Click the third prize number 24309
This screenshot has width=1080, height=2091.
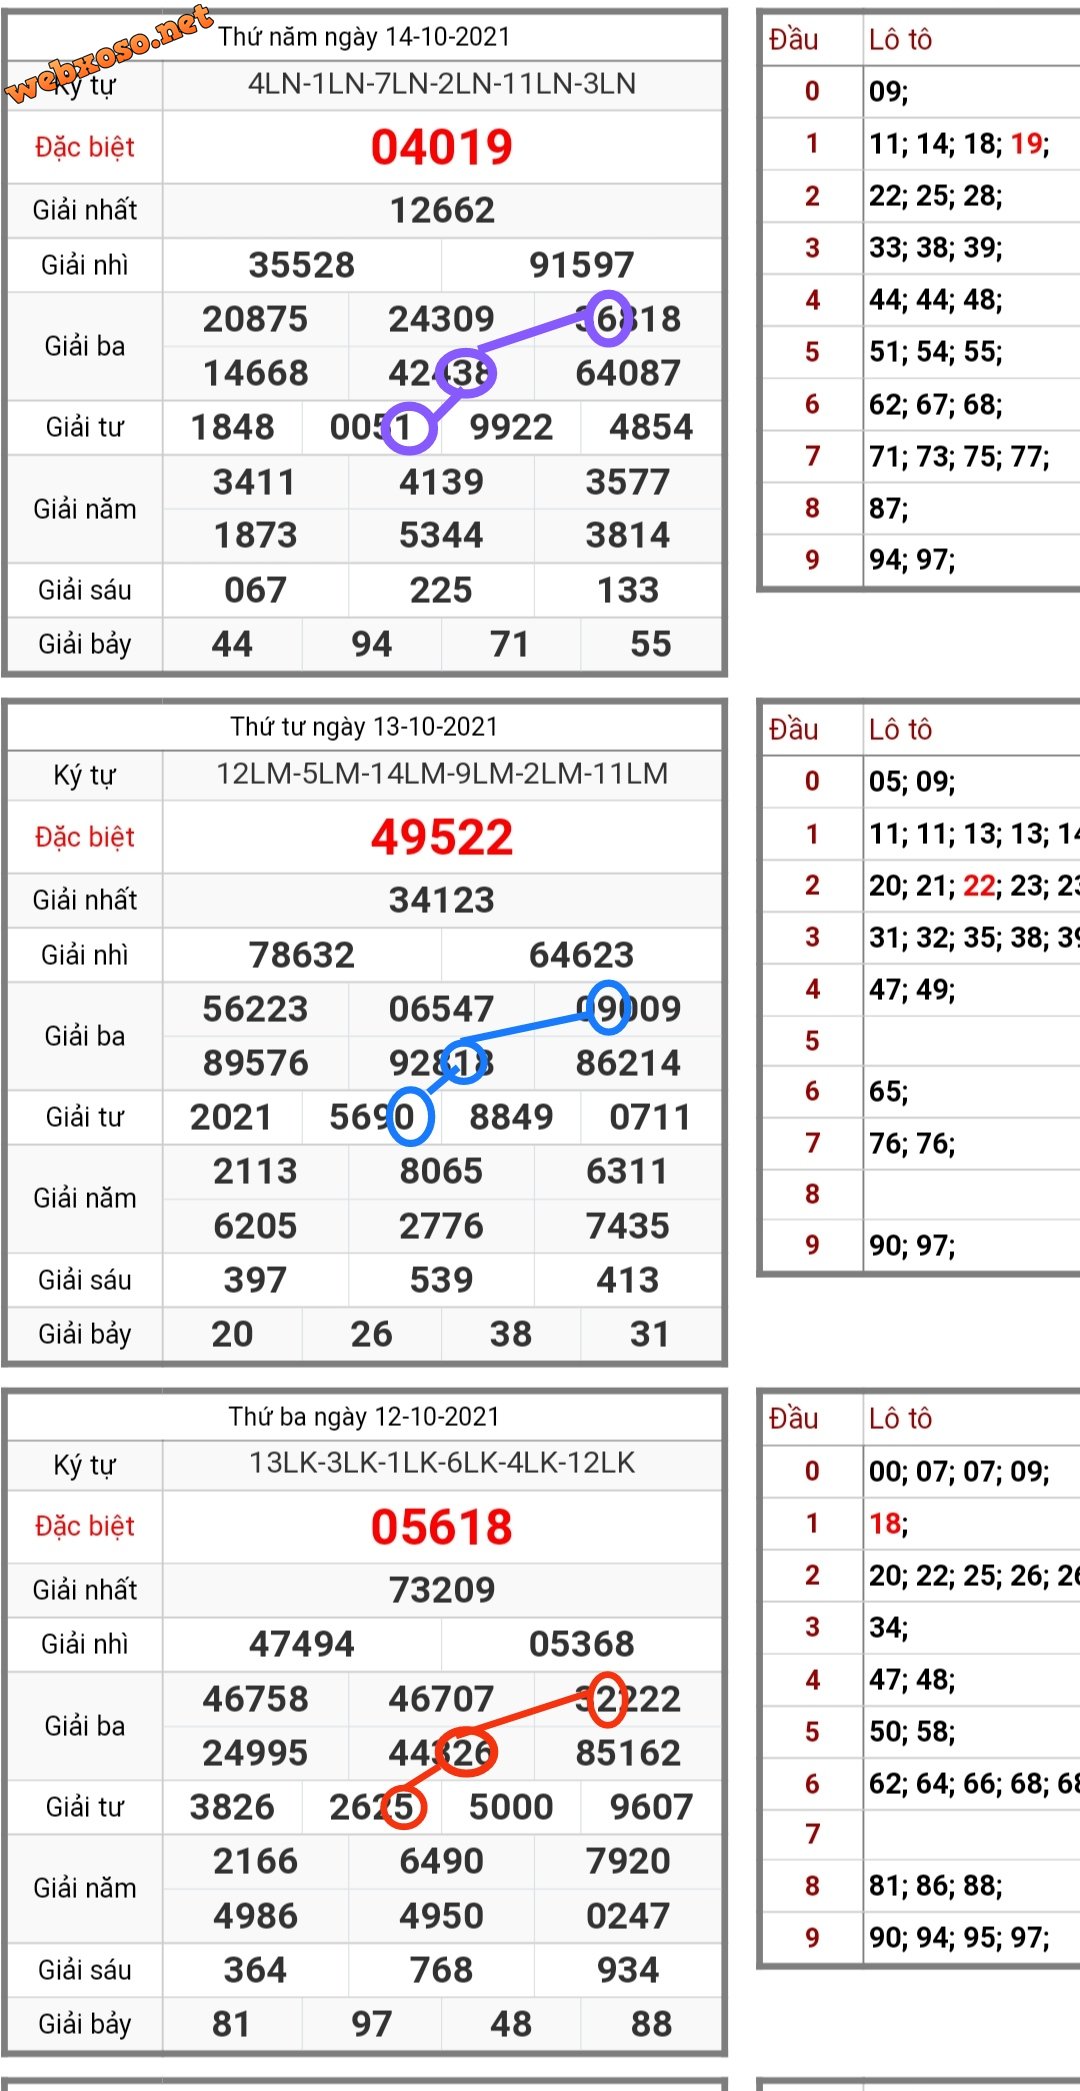[442, 319]
